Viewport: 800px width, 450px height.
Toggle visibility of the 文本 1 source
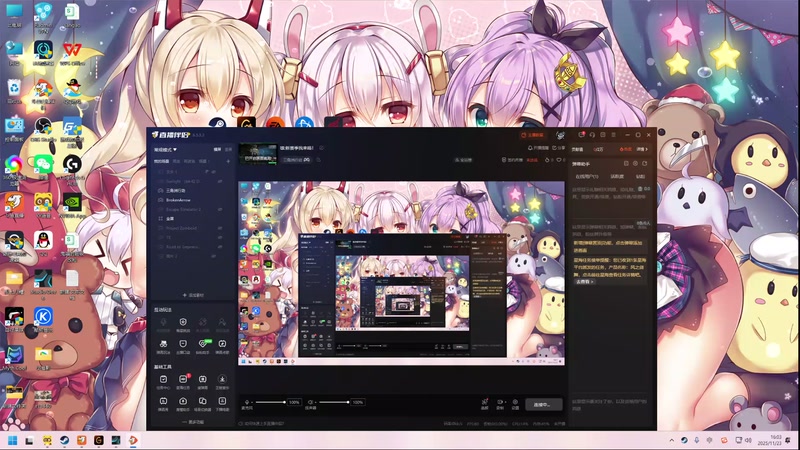click(214, 172)
